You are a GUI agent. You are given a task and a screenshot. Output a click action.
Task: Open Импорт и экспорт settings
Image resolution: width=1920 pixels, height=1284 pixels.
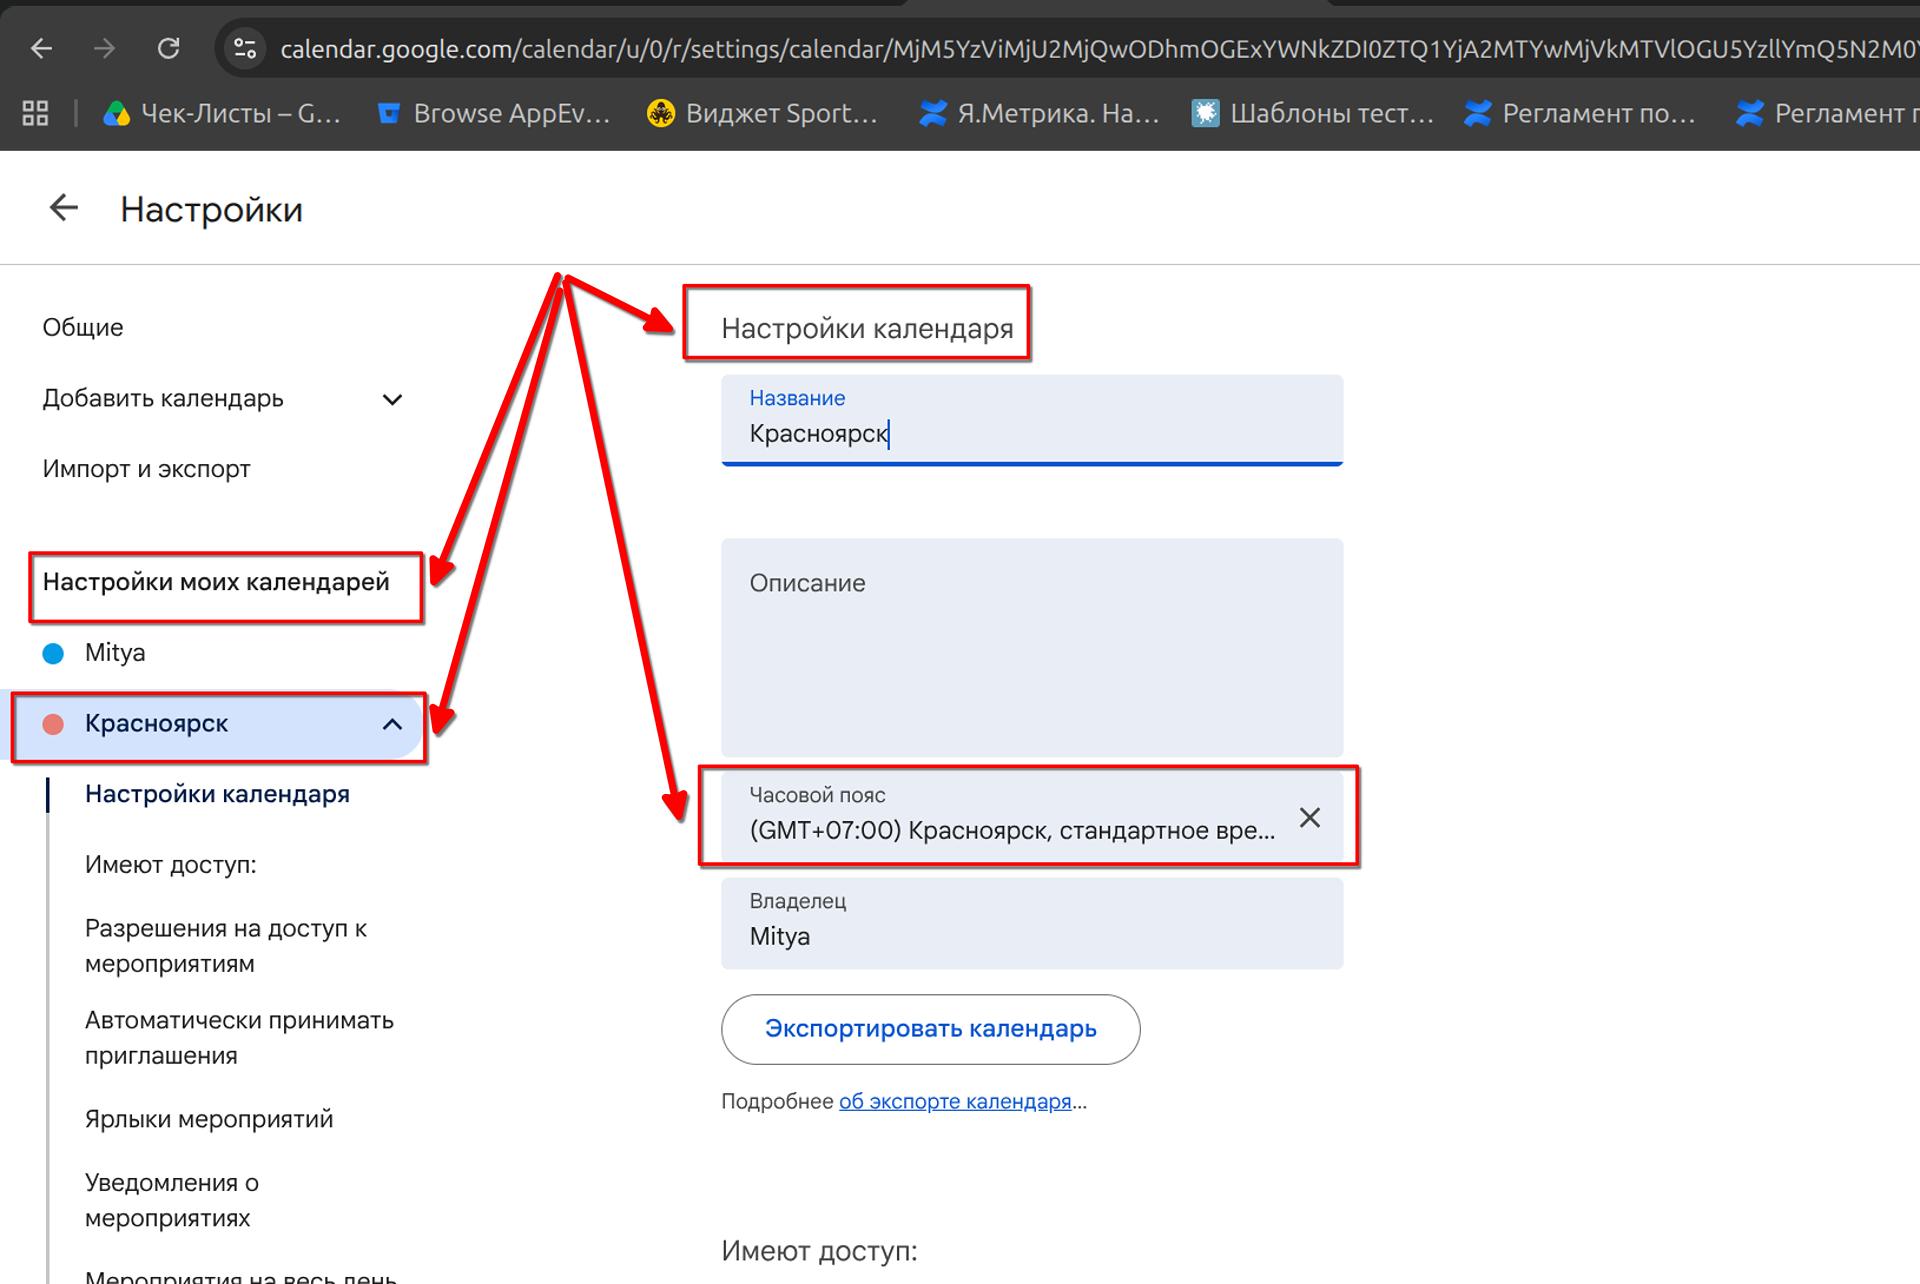coord(146,469)
